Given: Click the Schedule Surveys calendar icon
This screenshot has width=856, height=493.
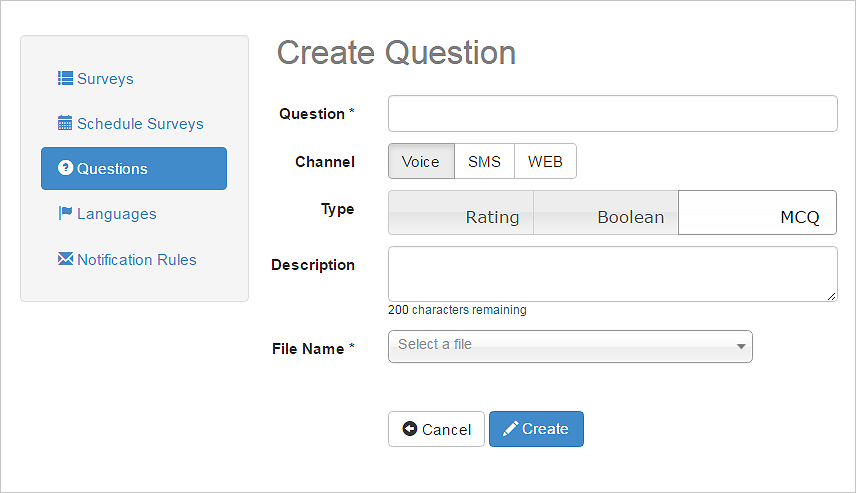Looking at the screenshot, I should (x=65, y=123).
